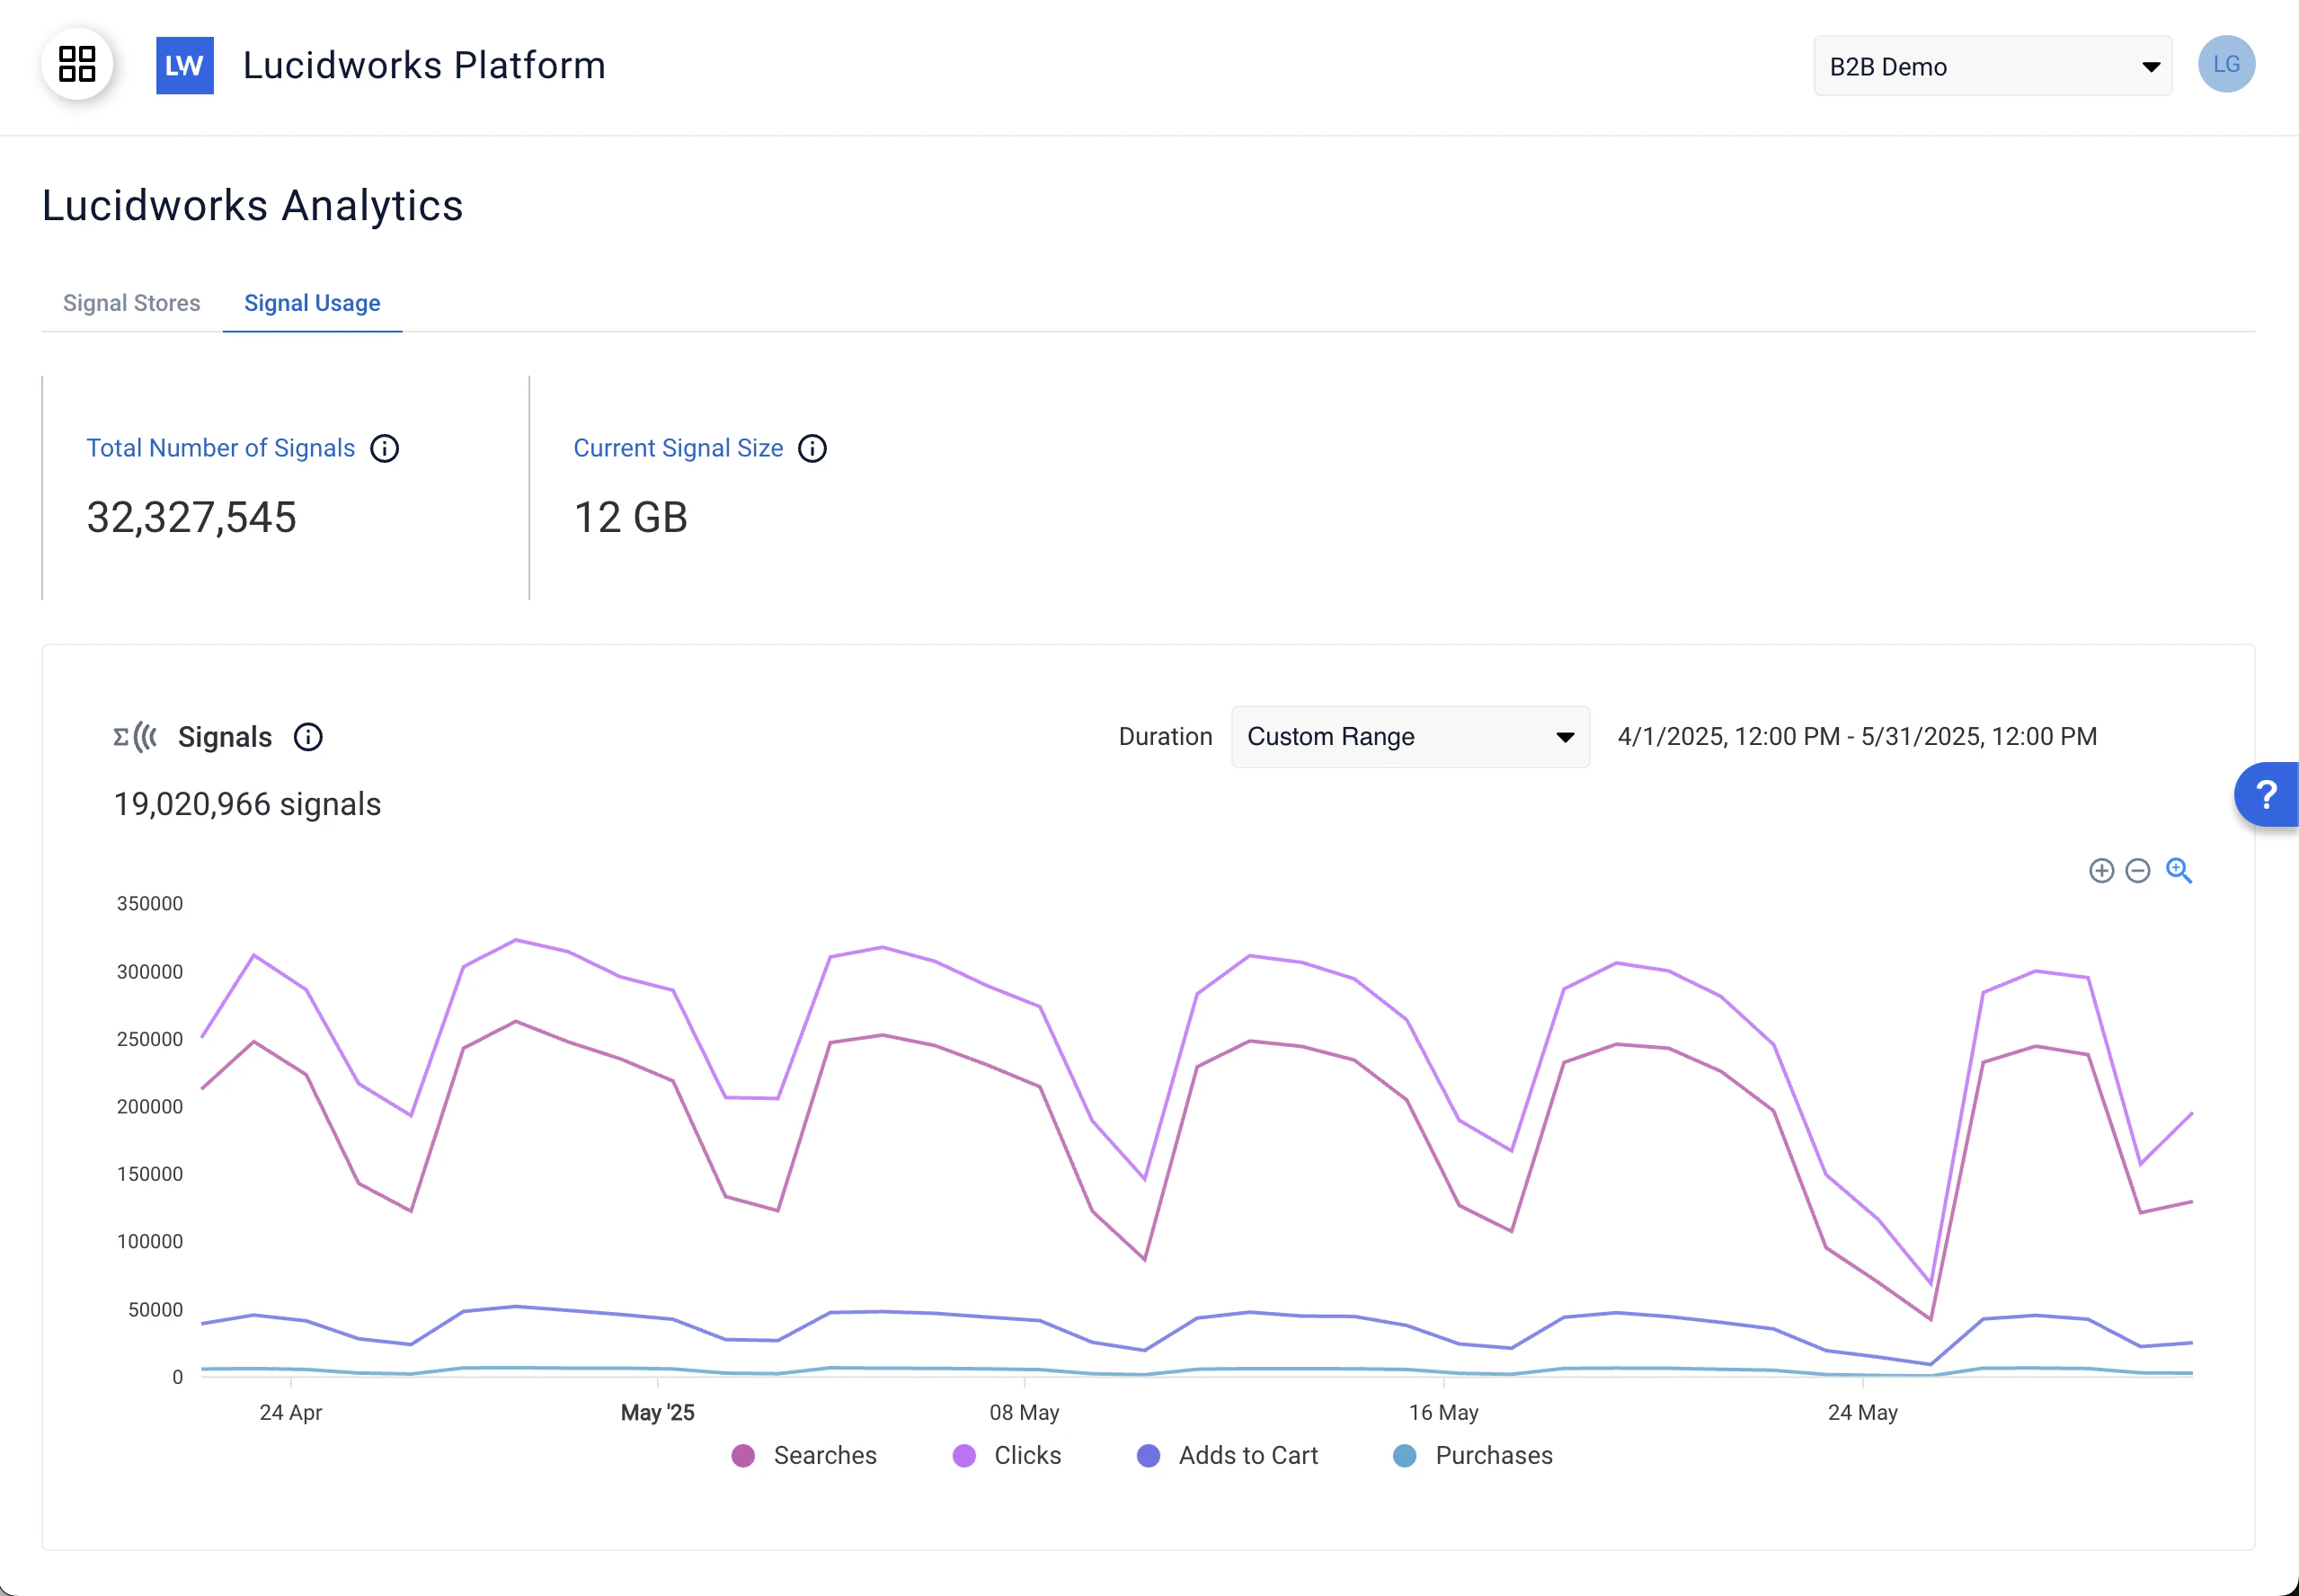Click the 24 Apr x-axis label
Viewport: 2299px width, 1596px height.
point(290,1413)
